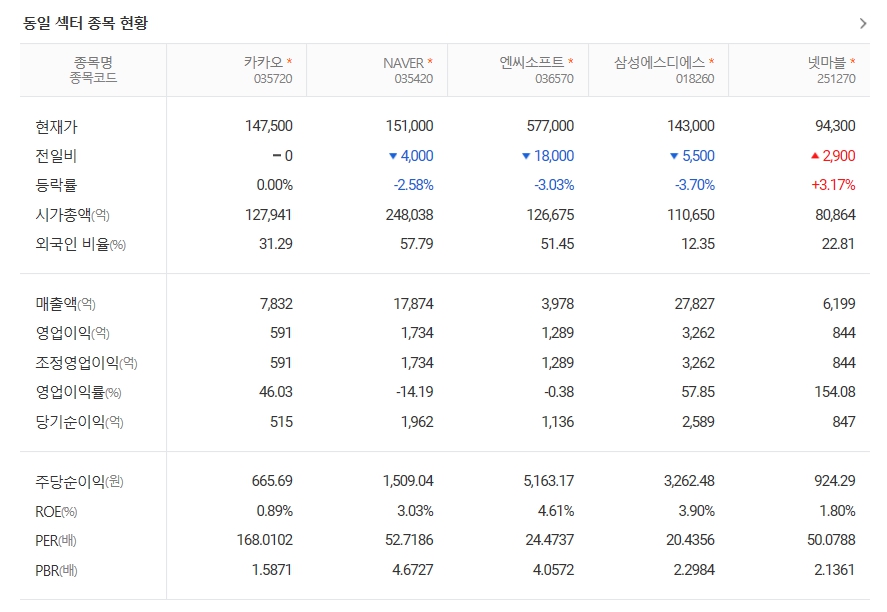Click the orange asterisk next to 삼성에스디에스
The image size is (887, 612).
pyautogui.click(x=712, y=61)
